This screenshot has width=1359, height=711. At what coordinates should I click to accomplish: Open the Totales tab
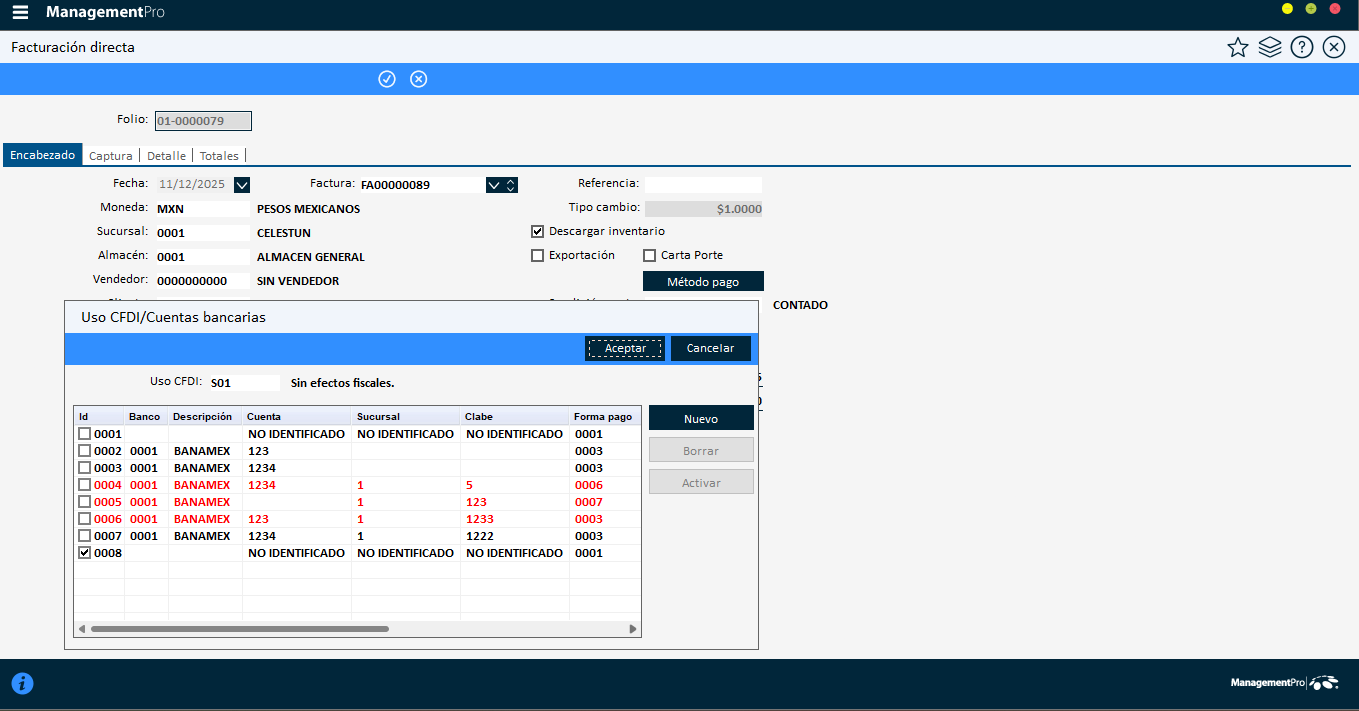(219, 156)
